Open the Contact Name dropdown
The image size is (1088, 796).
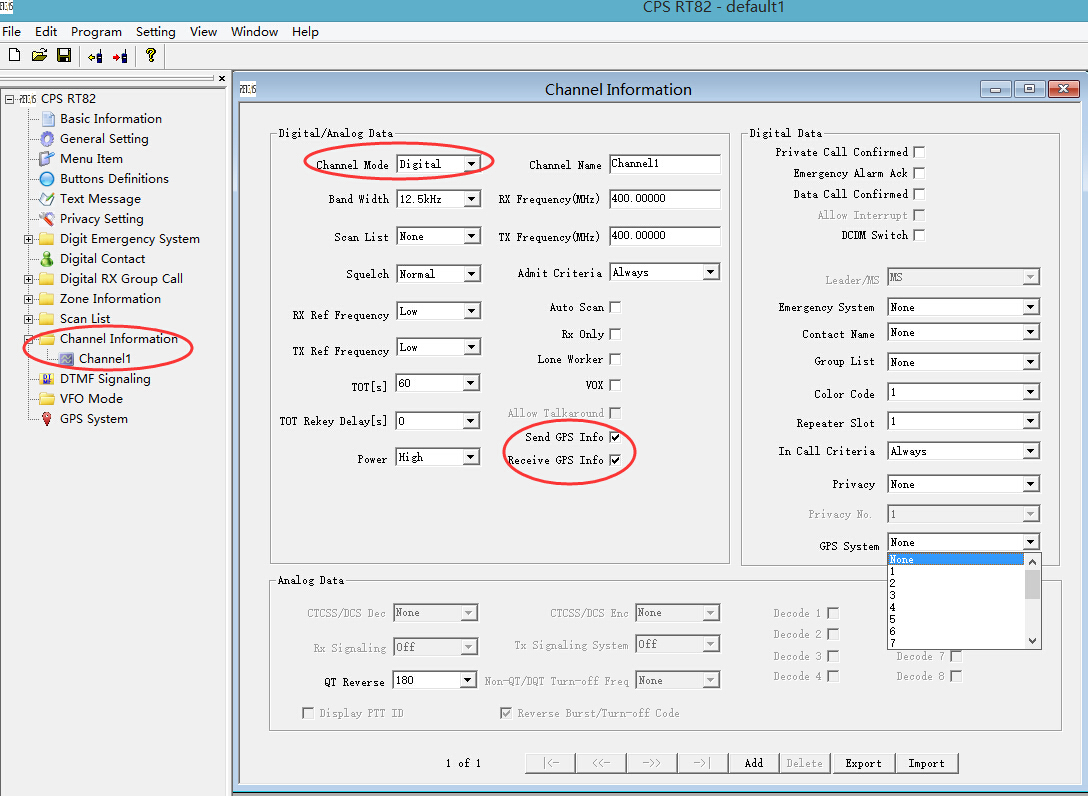click(1030, 333)
